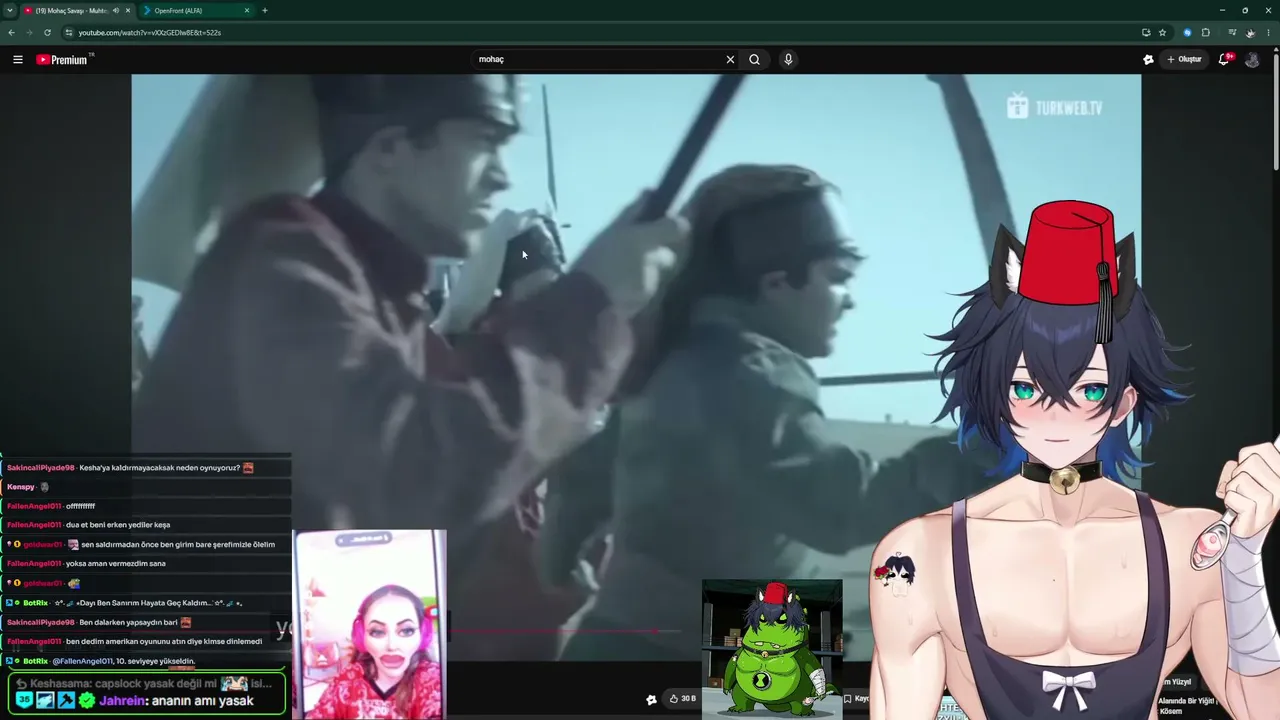1280x720 pixels.
Task: Go forward in browser history
Action: point(29,33)
